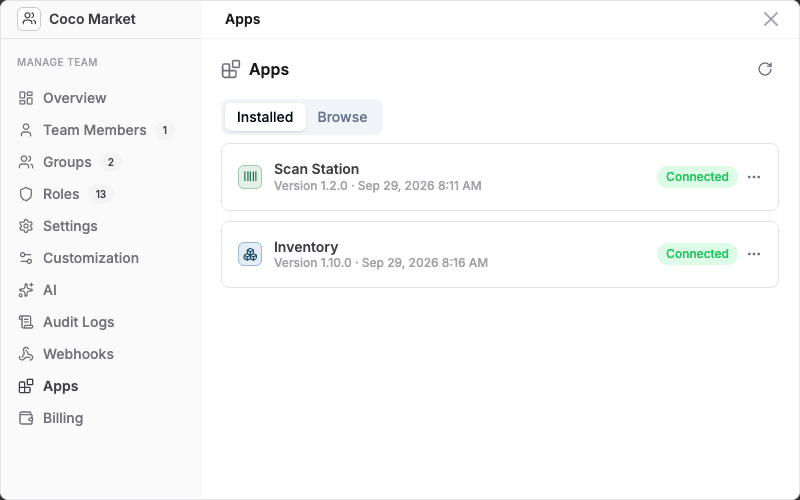Click the Settings gear icon

pyautogui.click(x=26, y=226)
